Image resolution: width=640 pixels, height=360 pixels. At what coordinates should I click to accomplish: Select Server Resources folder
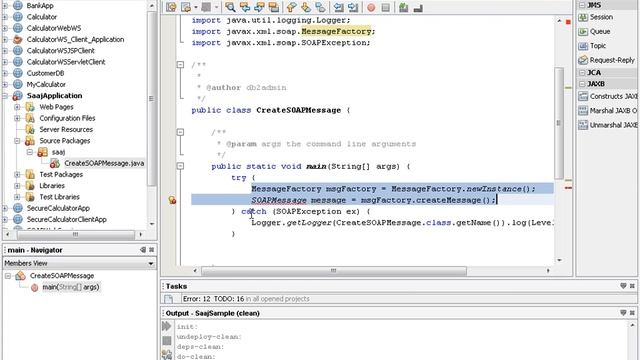click(x=66, y=129)
